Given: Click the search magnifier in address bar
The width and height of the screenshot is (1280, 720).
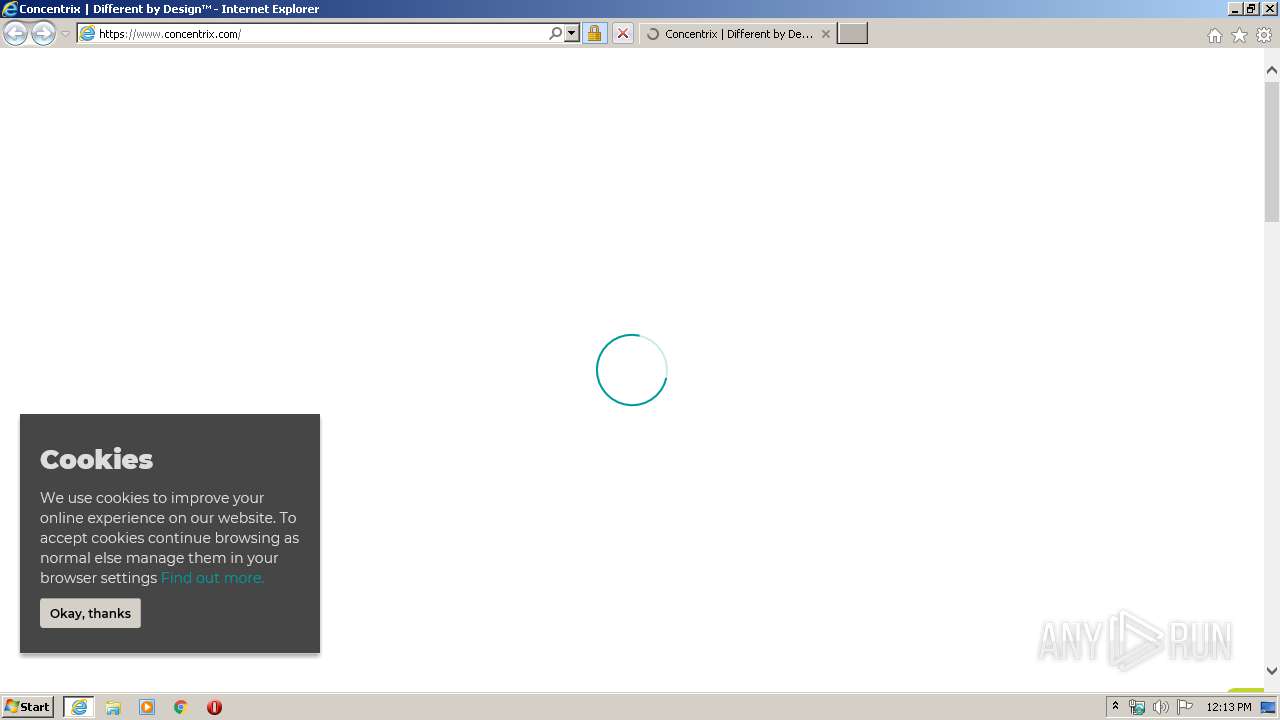Looking at the screenshot, I should [555, 34].
